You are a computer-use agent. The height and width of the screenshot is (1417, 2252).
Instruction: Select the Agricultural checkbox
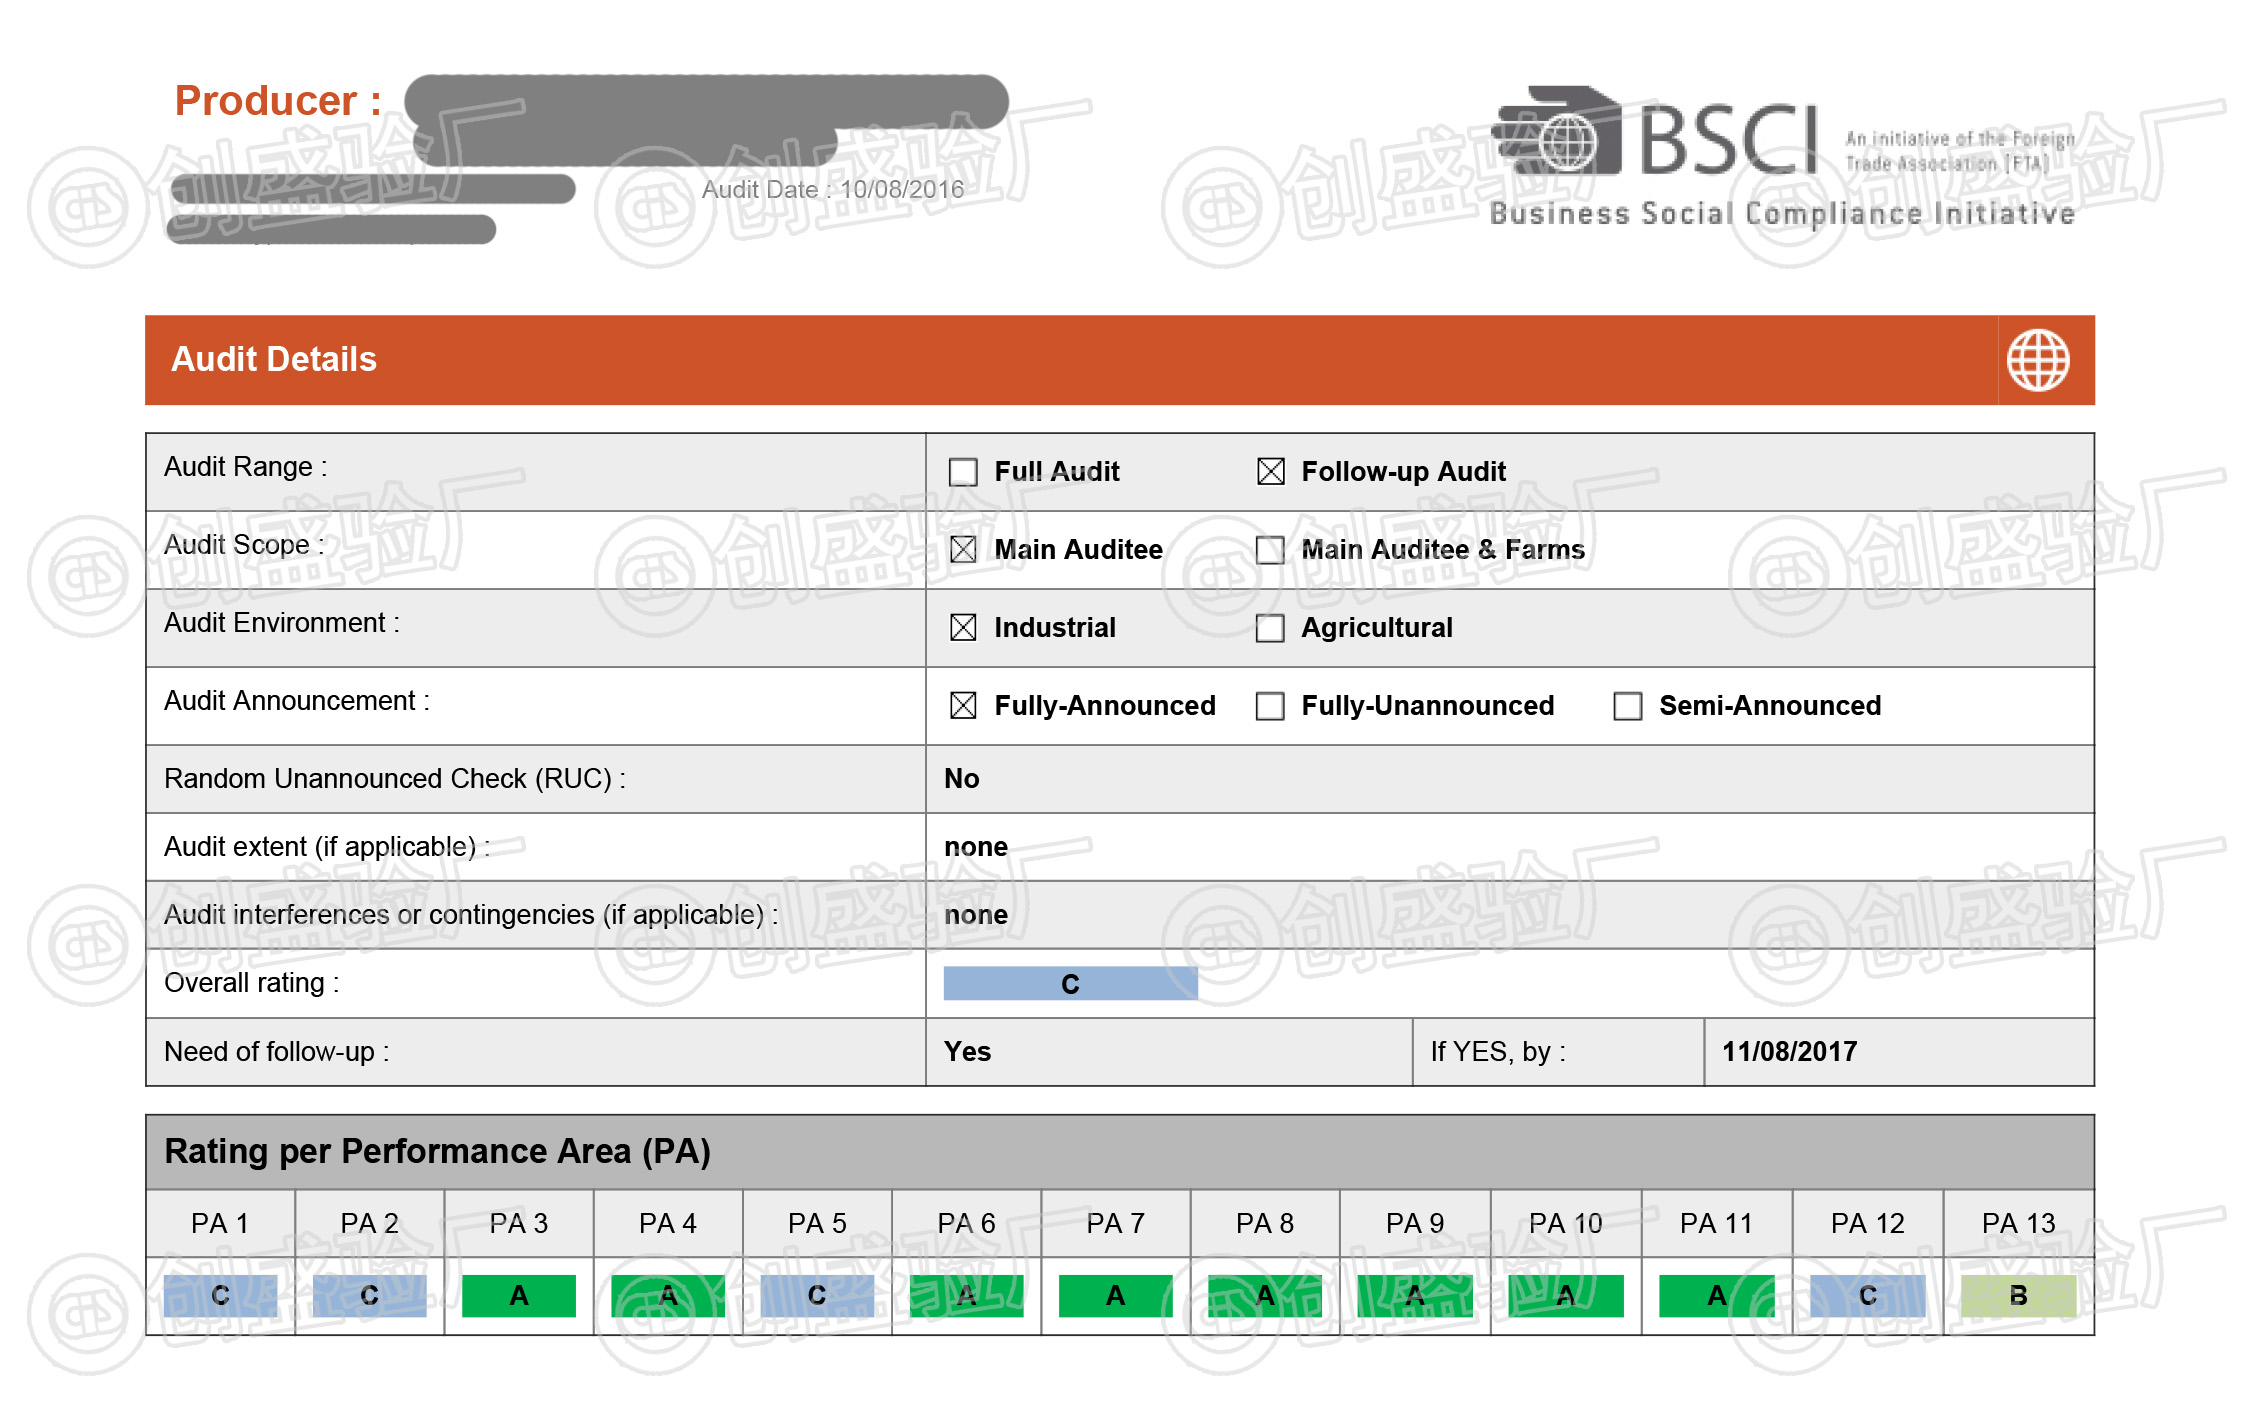(1270, 628)
